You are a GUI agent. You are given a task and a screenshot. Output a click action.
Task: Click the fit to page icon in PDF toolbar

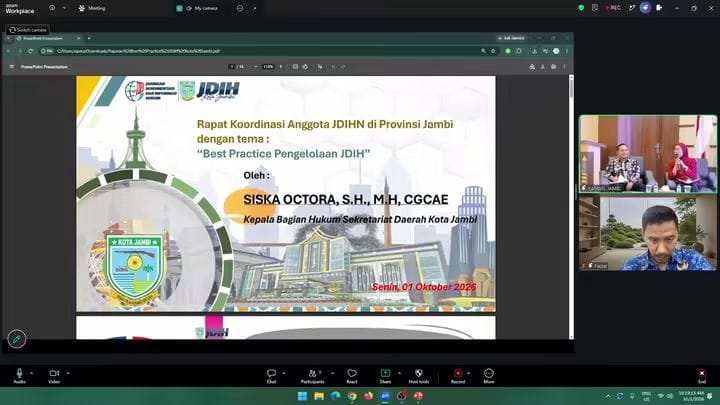tap(295, 67)
